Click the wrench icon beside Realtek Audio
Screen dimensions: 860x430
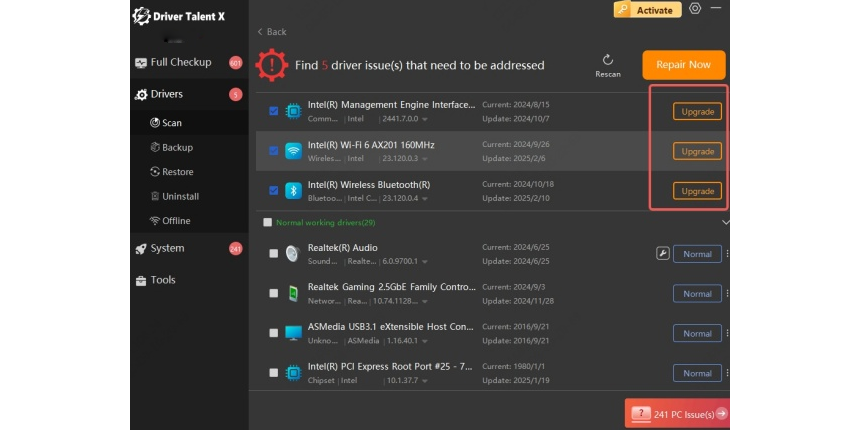coord(662,254)
